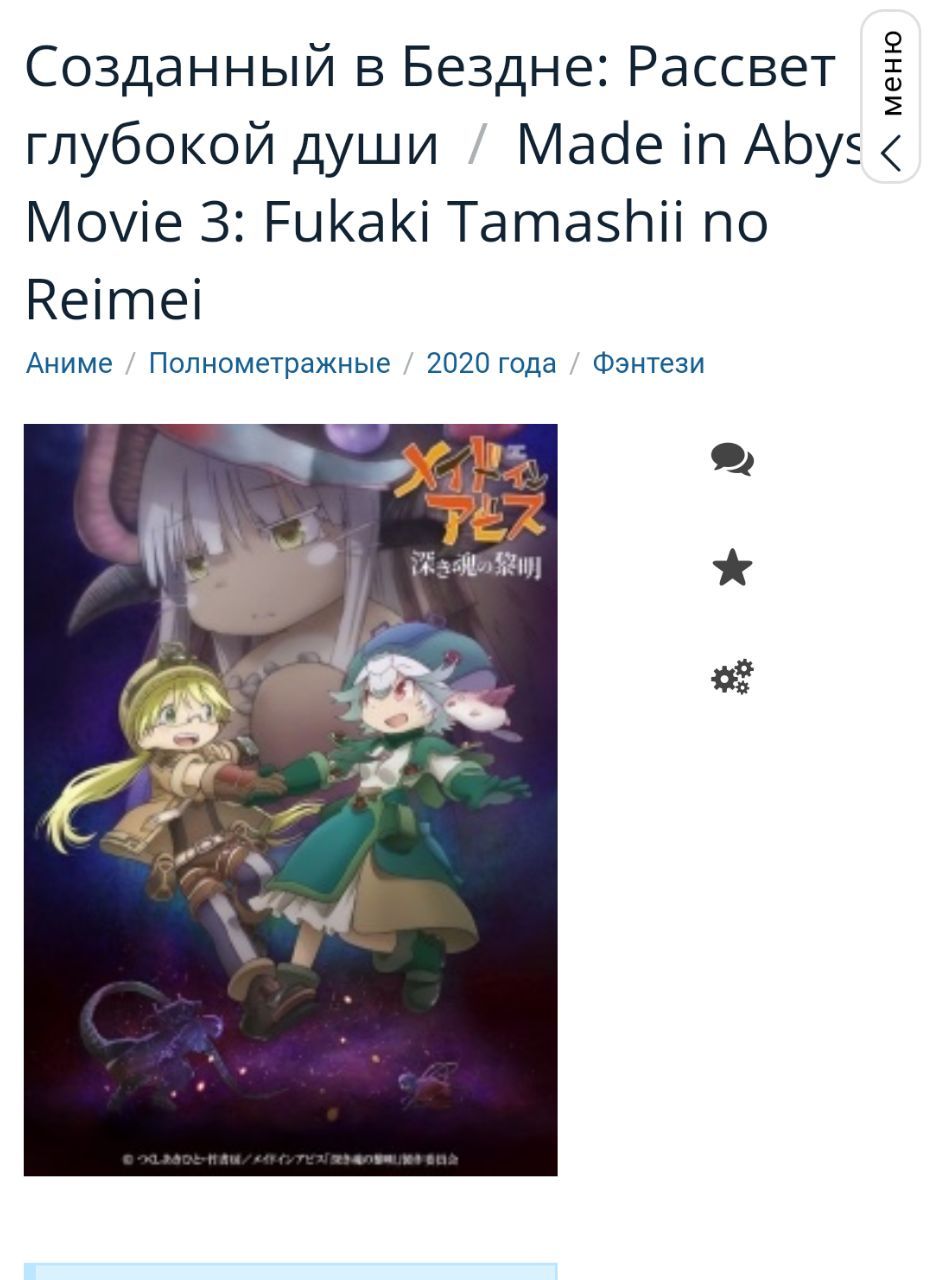Viewport: 933px width, 1280px height.
Task: Open the comments speech-bubble icon
Action: (x=732, y=460)
